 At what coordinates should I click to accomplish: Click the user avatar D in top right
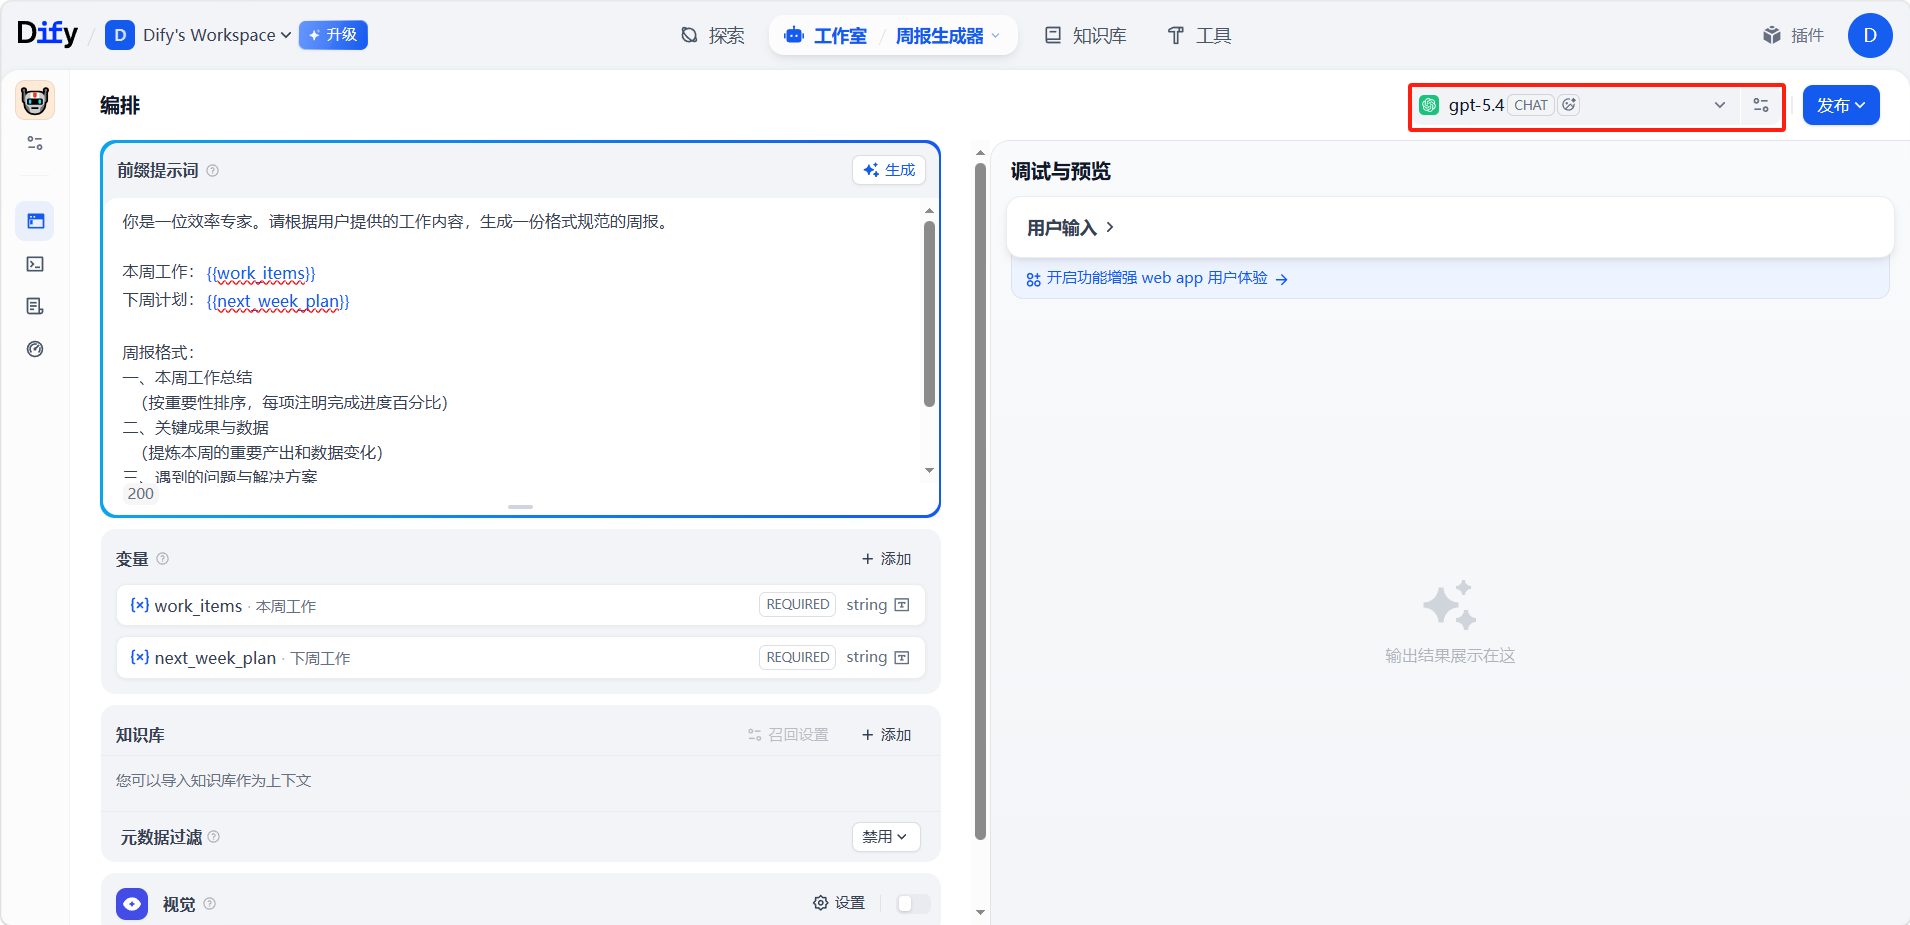point(1869,35)
